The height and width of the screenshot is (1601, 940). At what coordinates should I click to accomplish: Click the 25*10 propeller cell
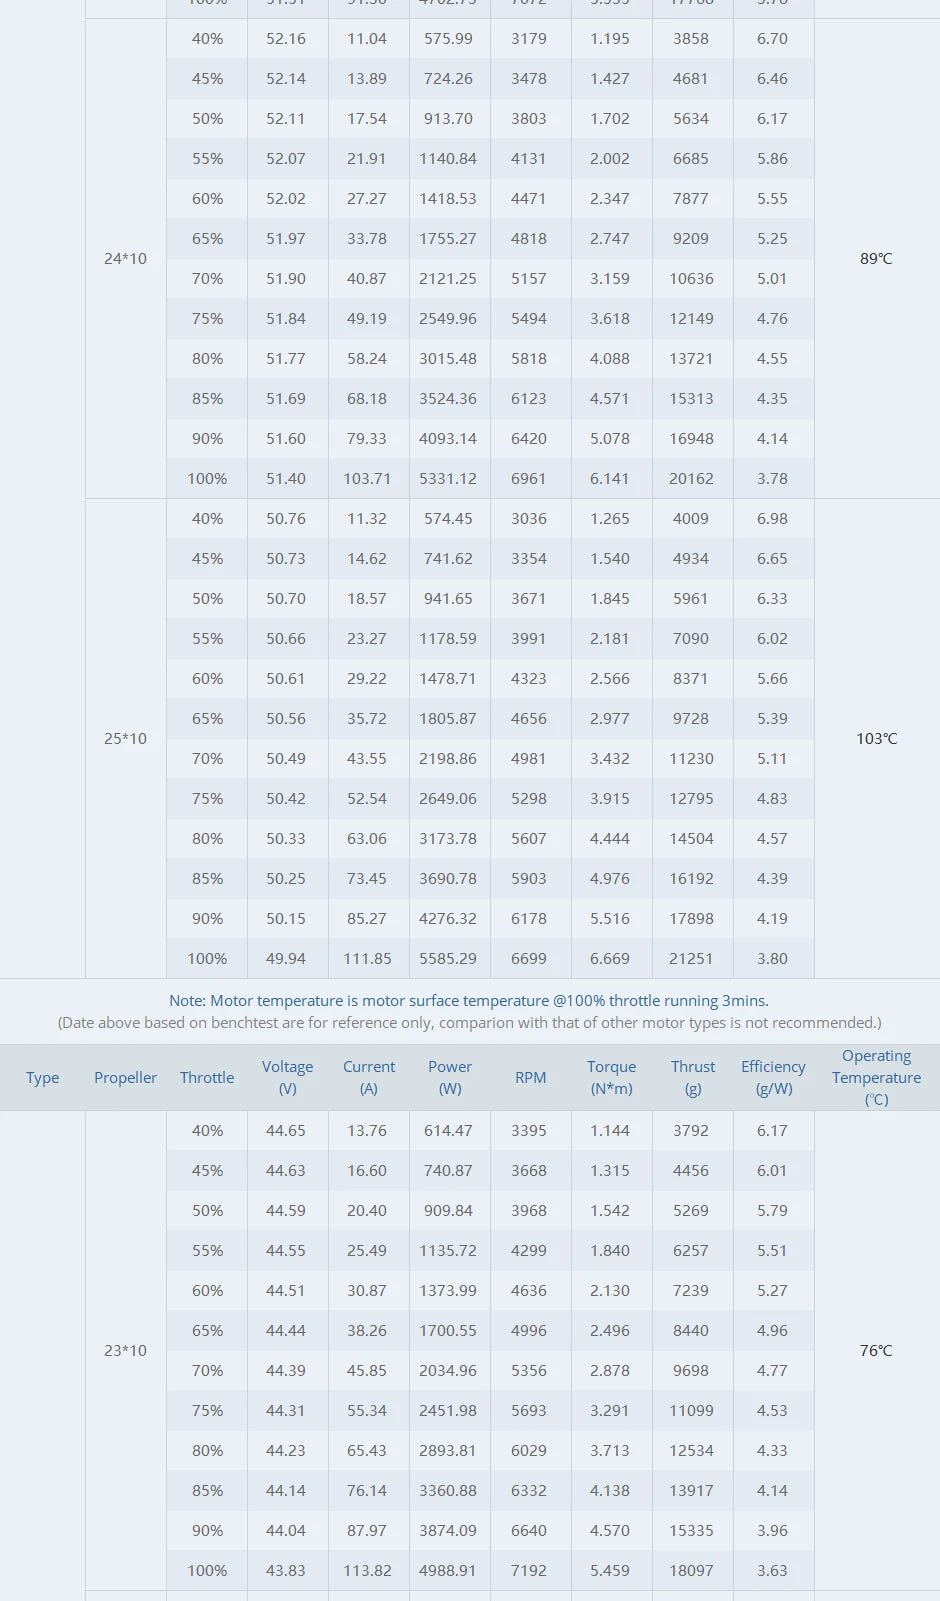click(125, 738)
